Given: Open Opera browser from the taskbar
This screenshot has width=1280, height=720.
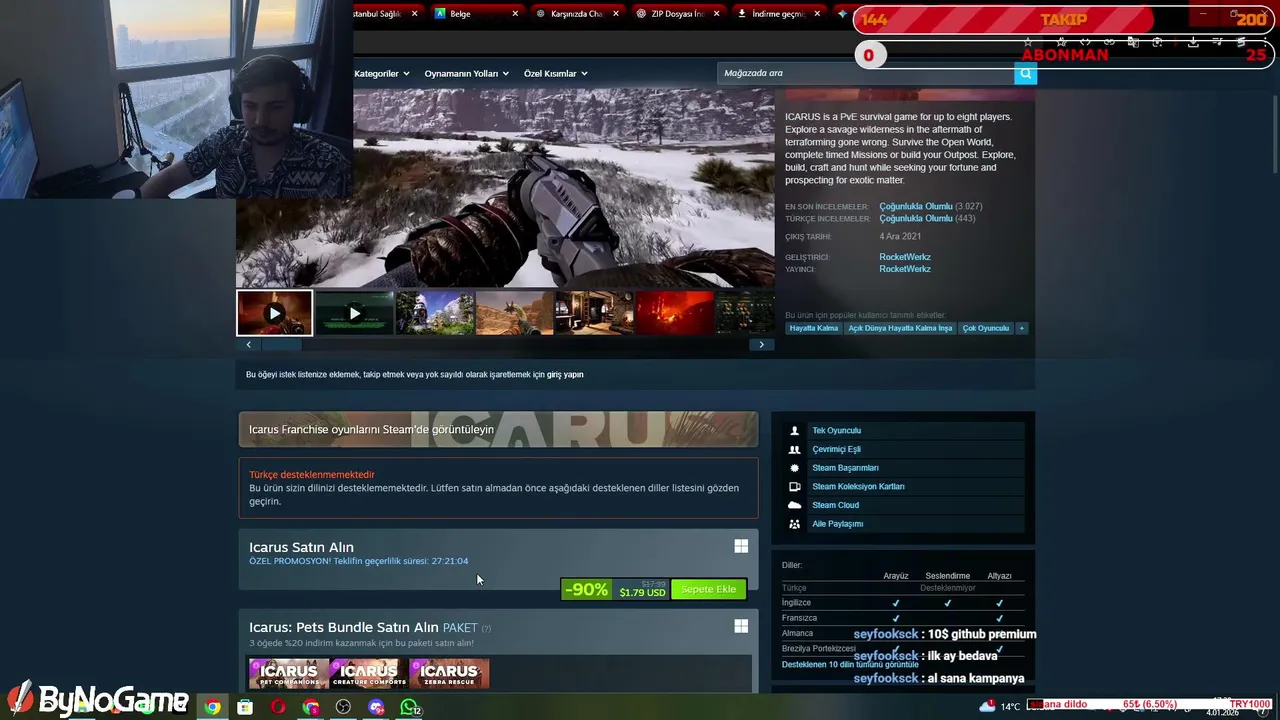Looking at the screenshot, I should point(278,707).
